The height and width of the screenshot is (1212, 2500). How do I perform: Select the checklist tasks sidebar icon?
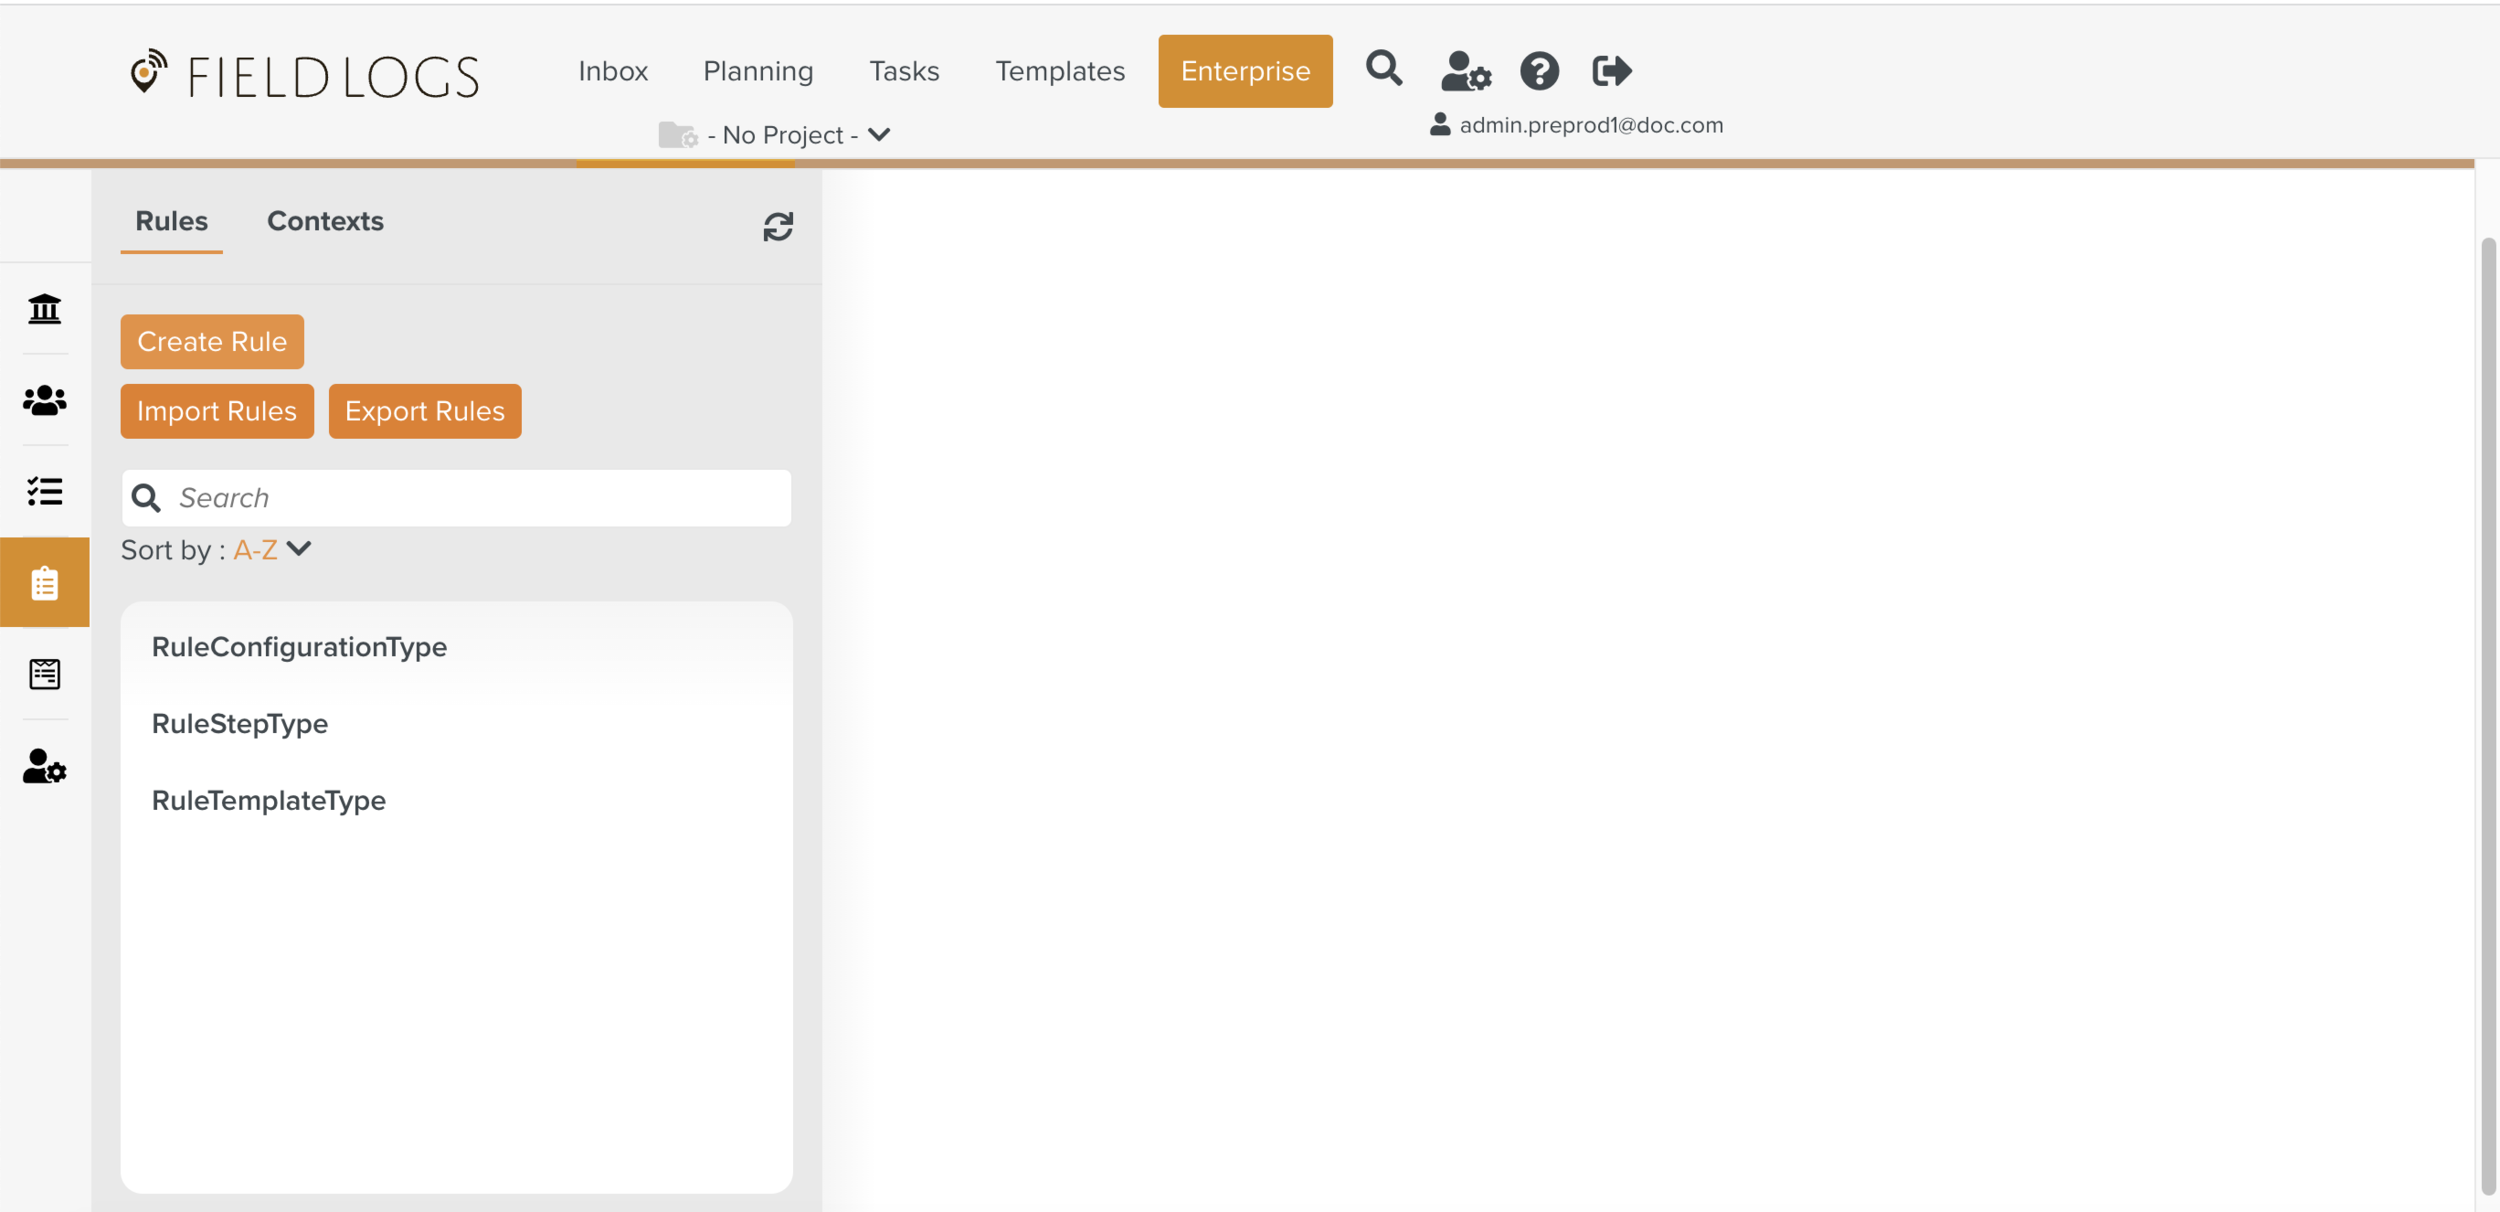click(44, 491)
